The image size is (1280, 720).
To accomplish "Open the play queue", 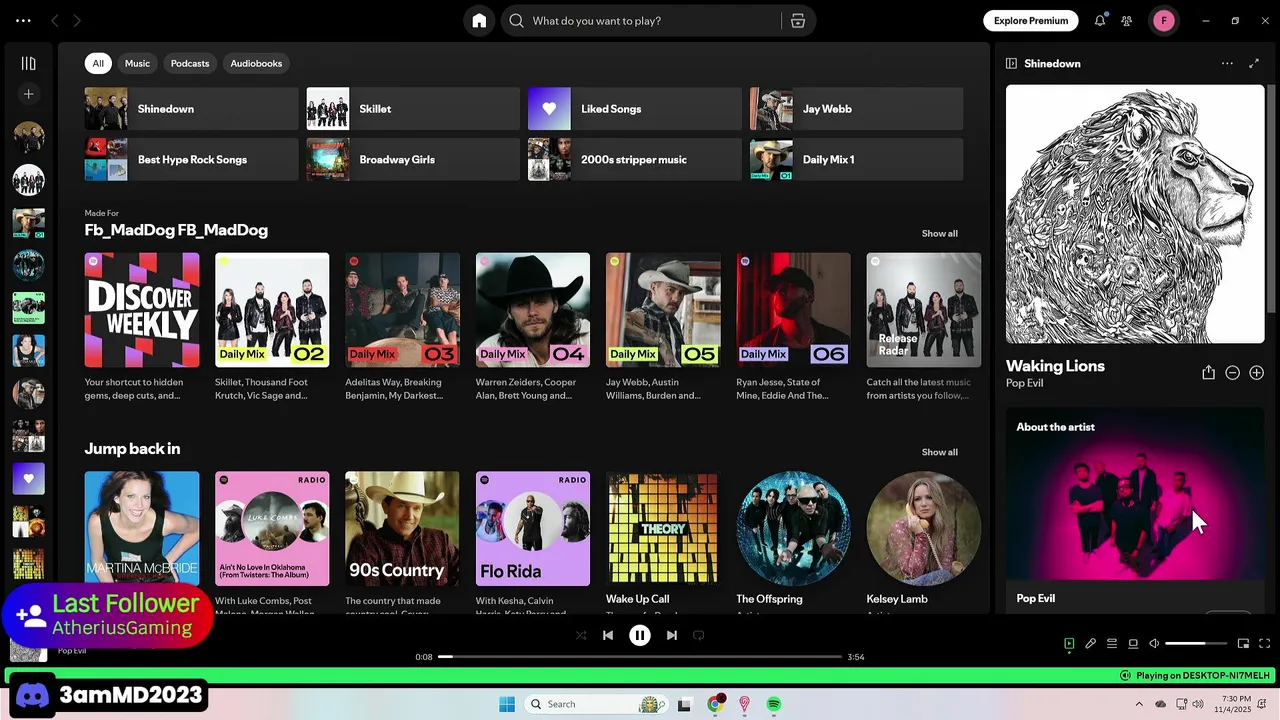I will point(1112,644).
